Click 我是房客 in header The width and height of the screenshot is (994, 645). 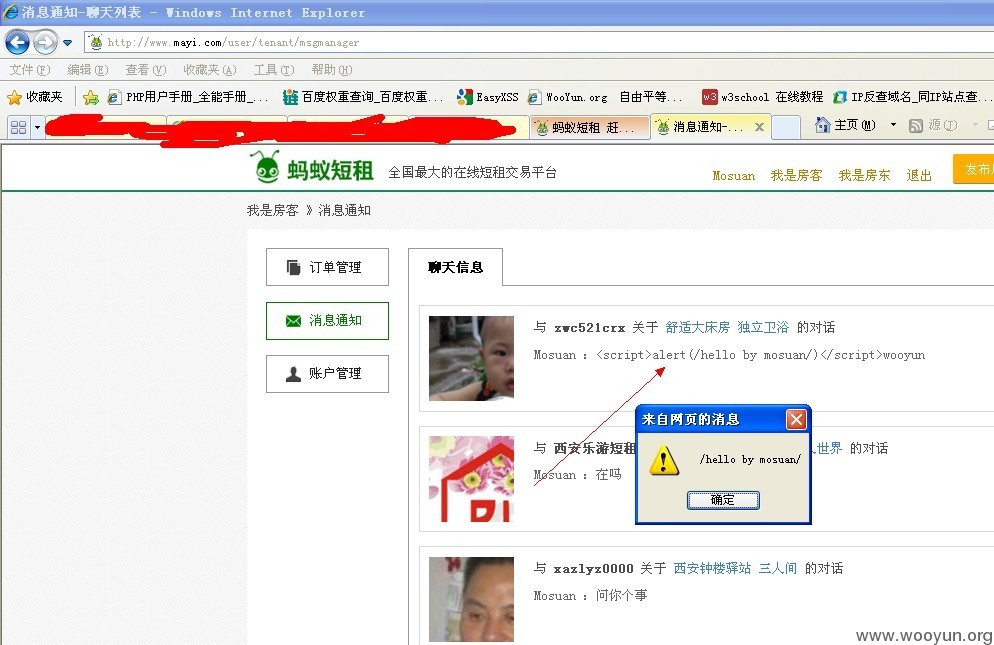(796, 176)
